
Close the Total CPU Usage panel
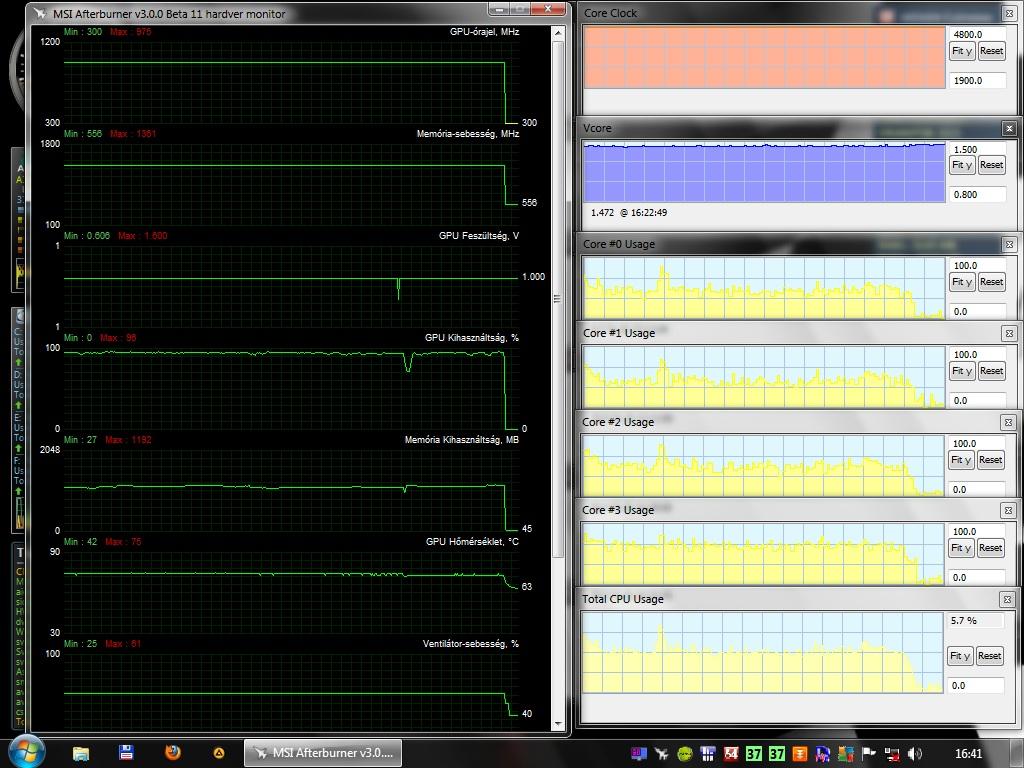click(x=1008, y=599)
